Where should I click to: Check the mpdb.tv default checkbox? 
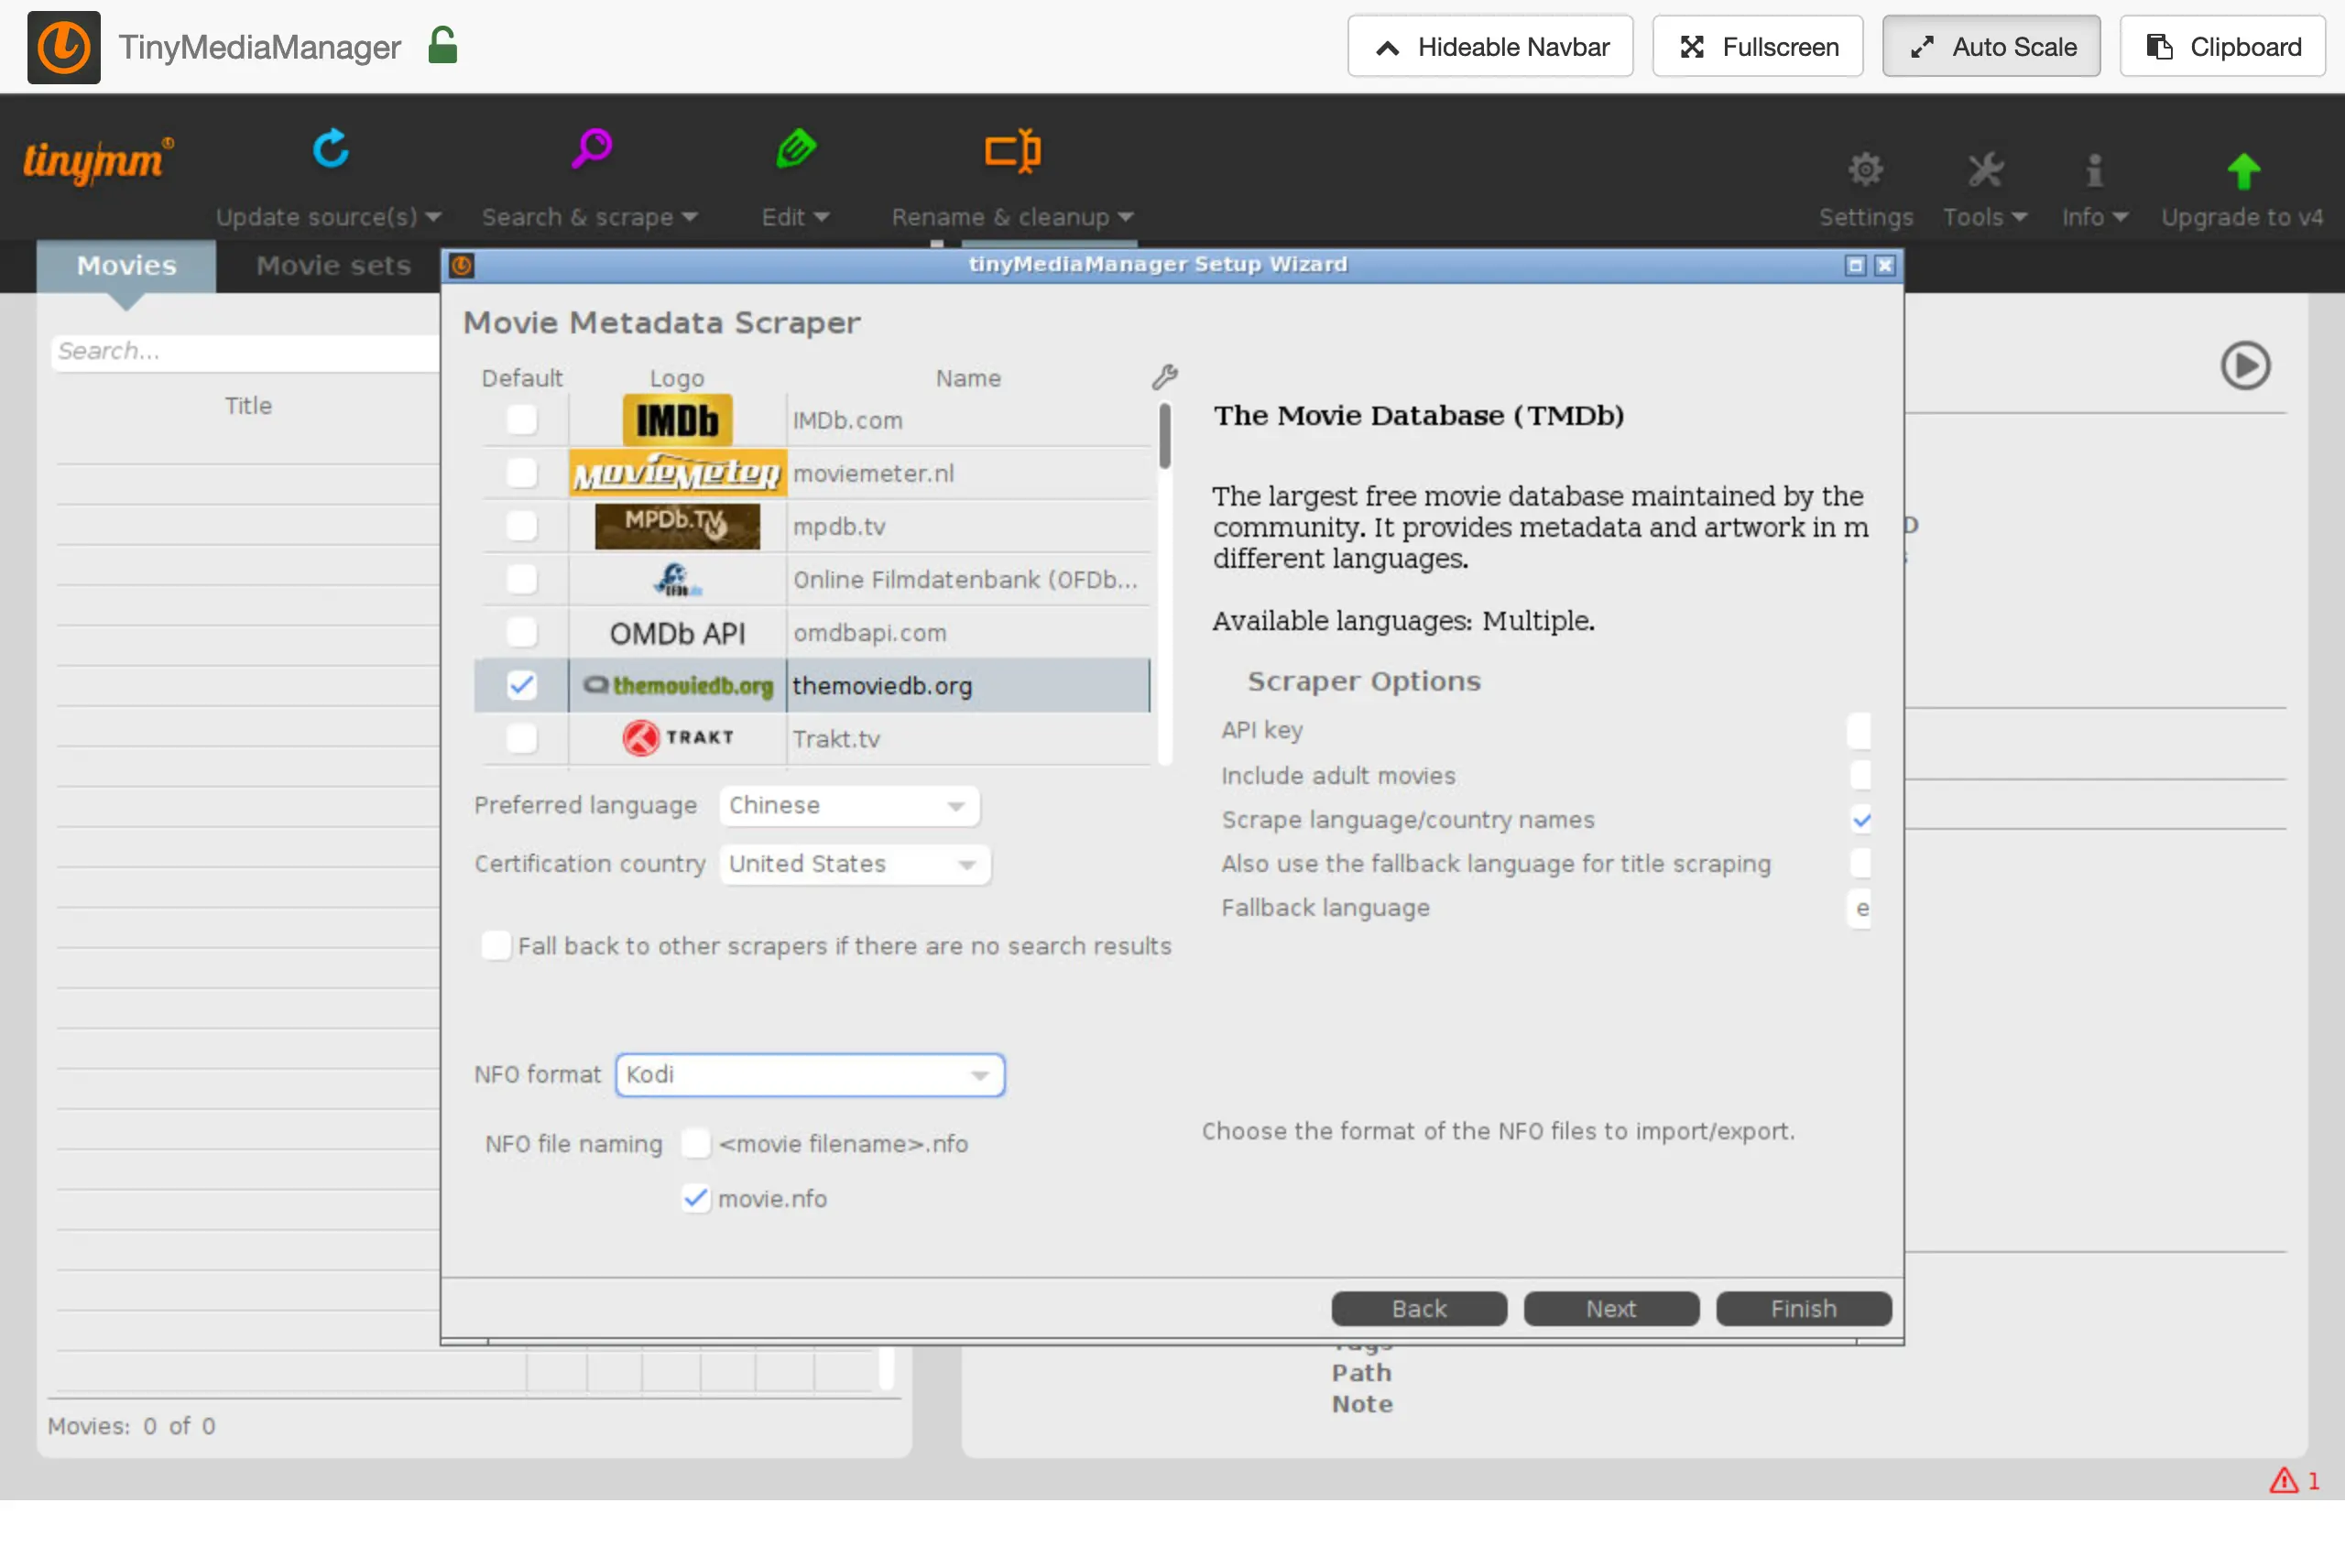(521, 526)
